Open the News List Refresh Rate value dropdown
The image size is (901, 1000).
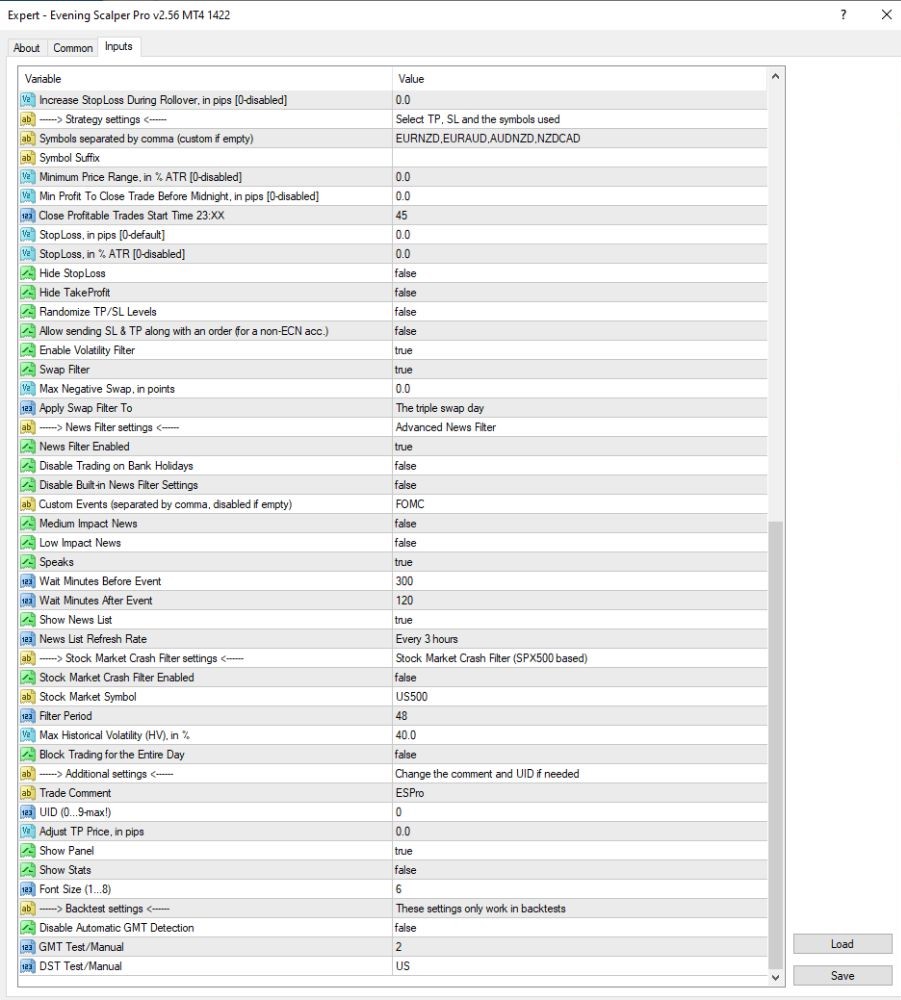point(580,639)
